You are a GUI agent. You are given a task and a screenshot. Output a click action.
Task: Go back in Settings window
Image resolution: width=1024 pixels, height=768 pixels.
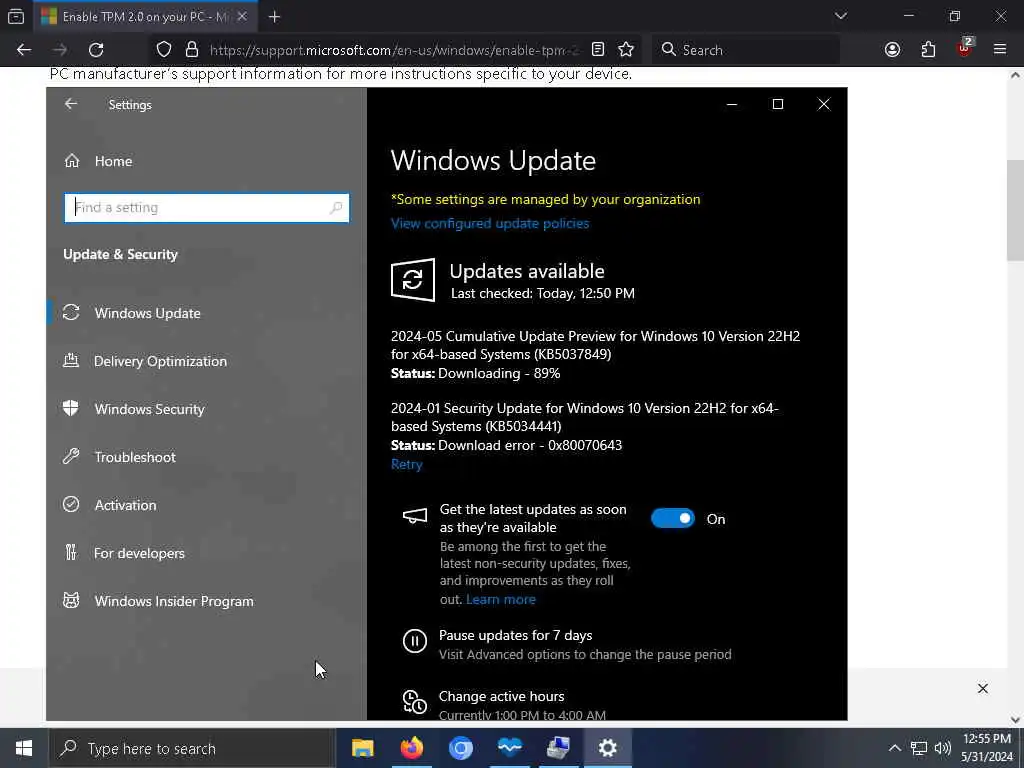click(71, 104)
